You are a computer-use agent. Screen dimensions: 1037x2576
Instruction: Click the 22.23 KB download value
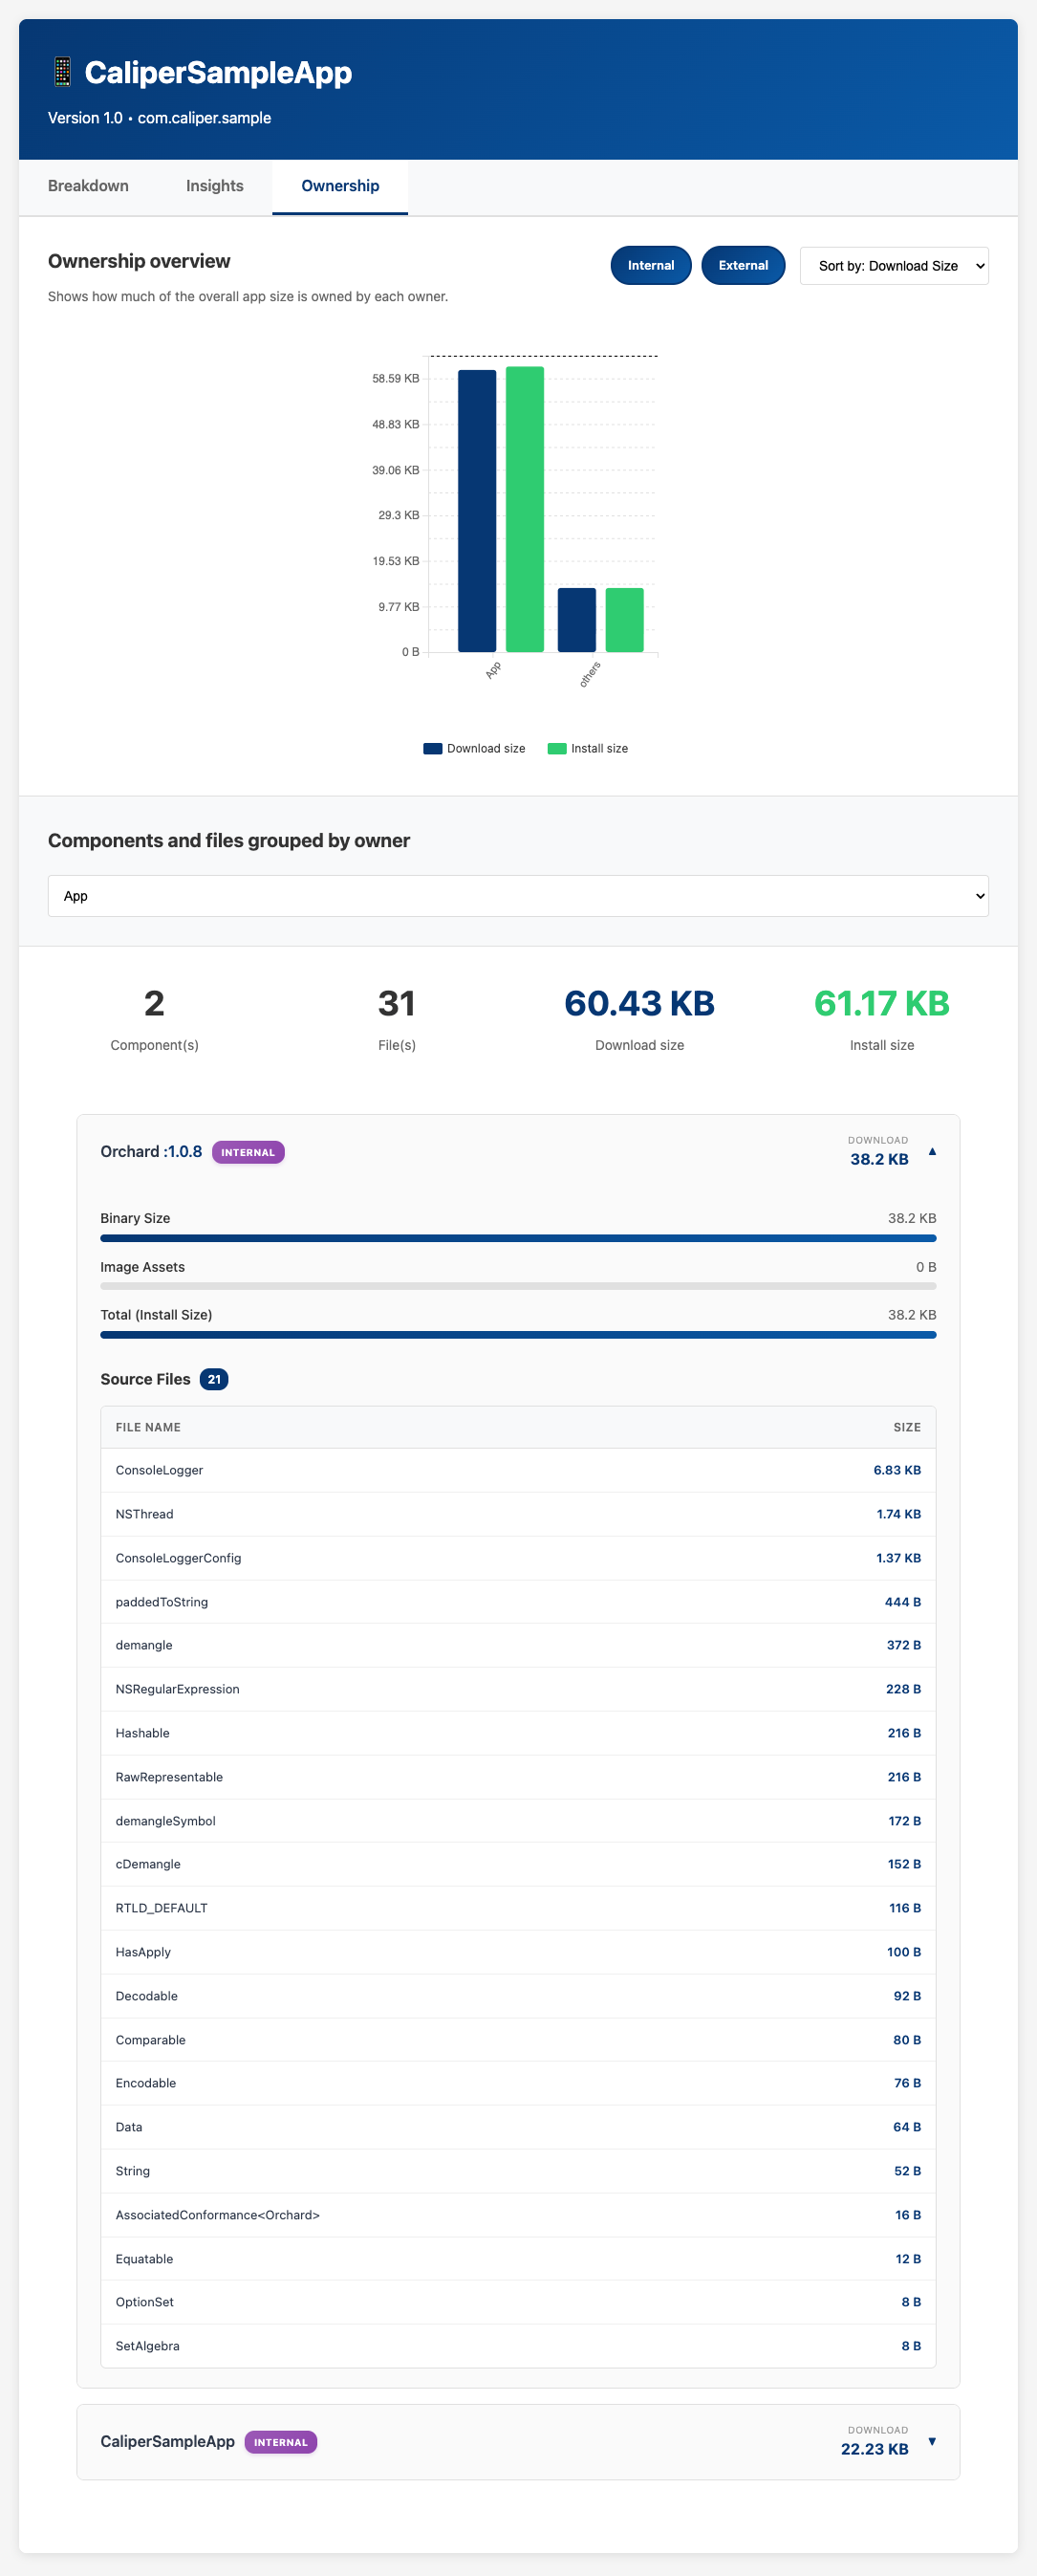pos(875,2449)
